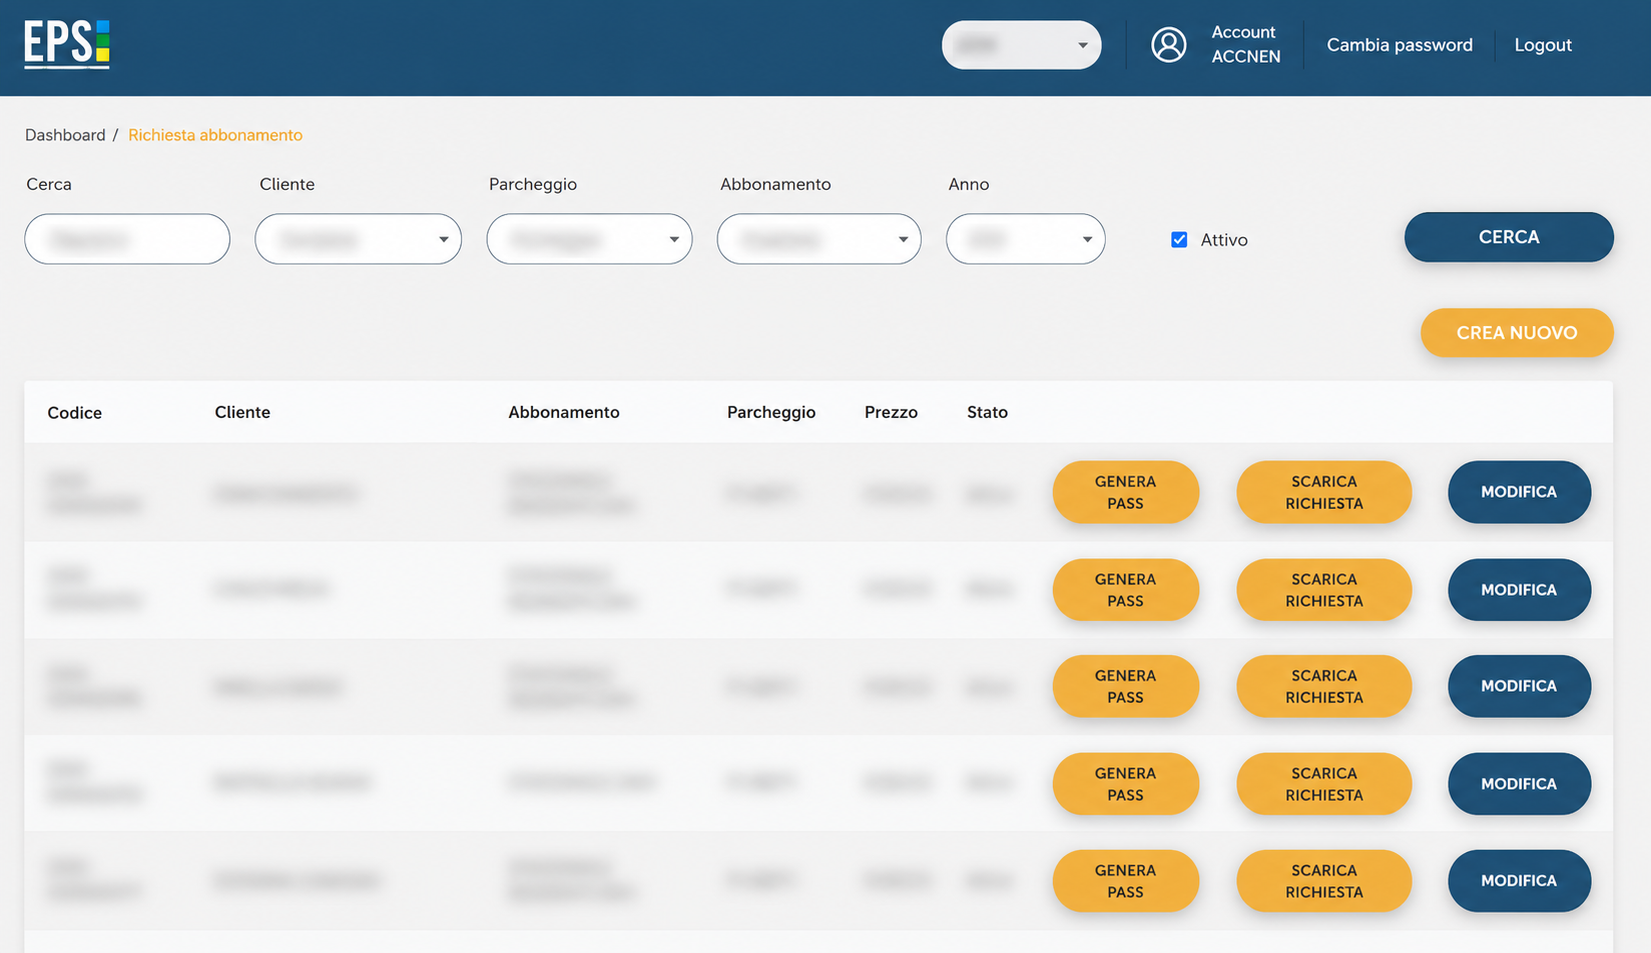Go to Cambia password
Image resolution: width=1651 pixels, height=953 pixels.
1399,45
